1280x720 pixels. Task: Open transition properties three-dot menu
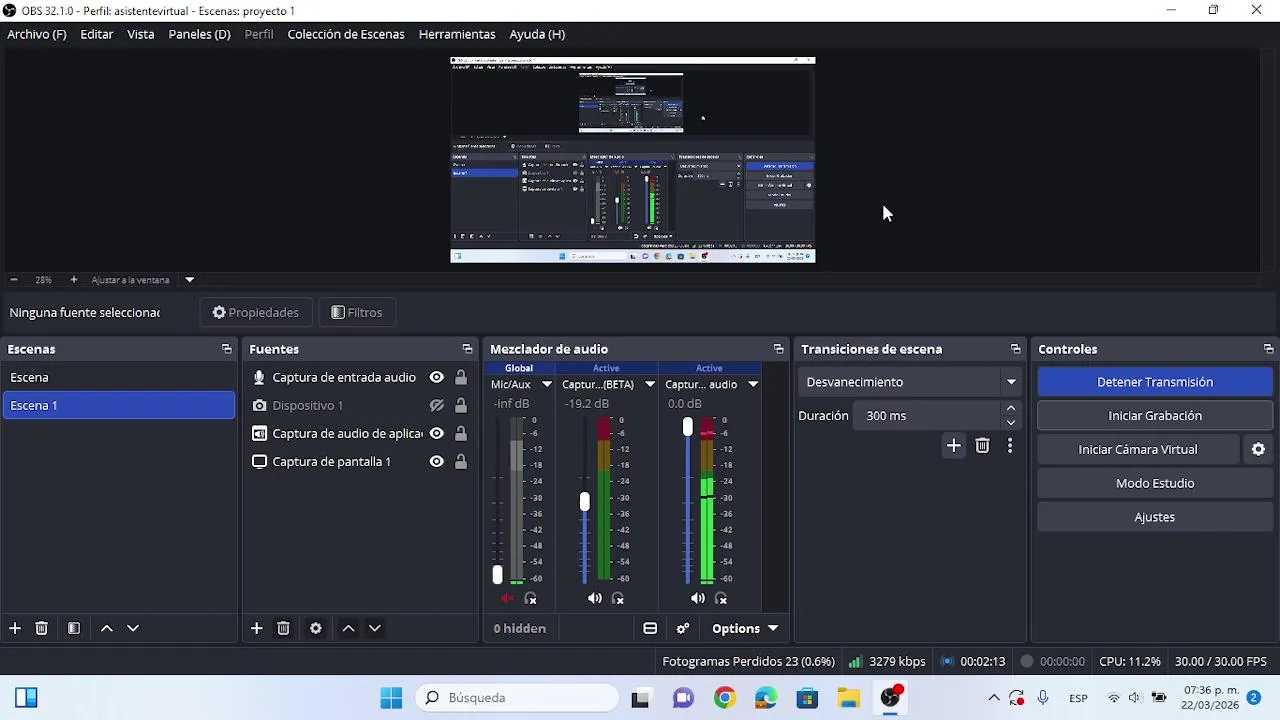(x=1010, y=446)
